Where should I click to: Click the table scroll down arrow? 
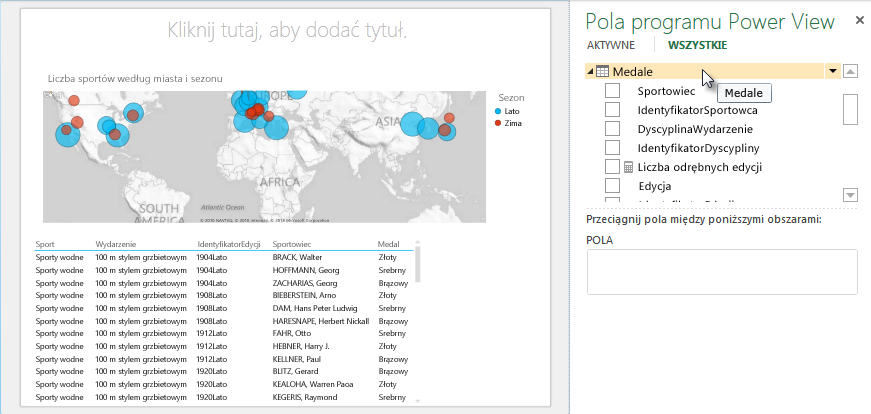(x=417, y=400)
